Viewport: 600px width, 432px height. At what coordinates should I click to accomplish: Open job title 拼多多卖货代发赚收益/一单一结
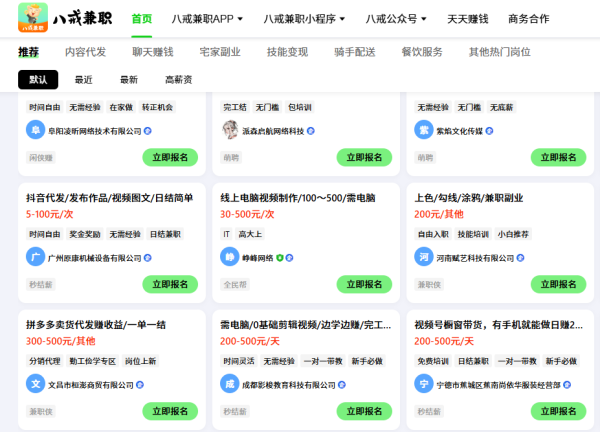(96, 325)
